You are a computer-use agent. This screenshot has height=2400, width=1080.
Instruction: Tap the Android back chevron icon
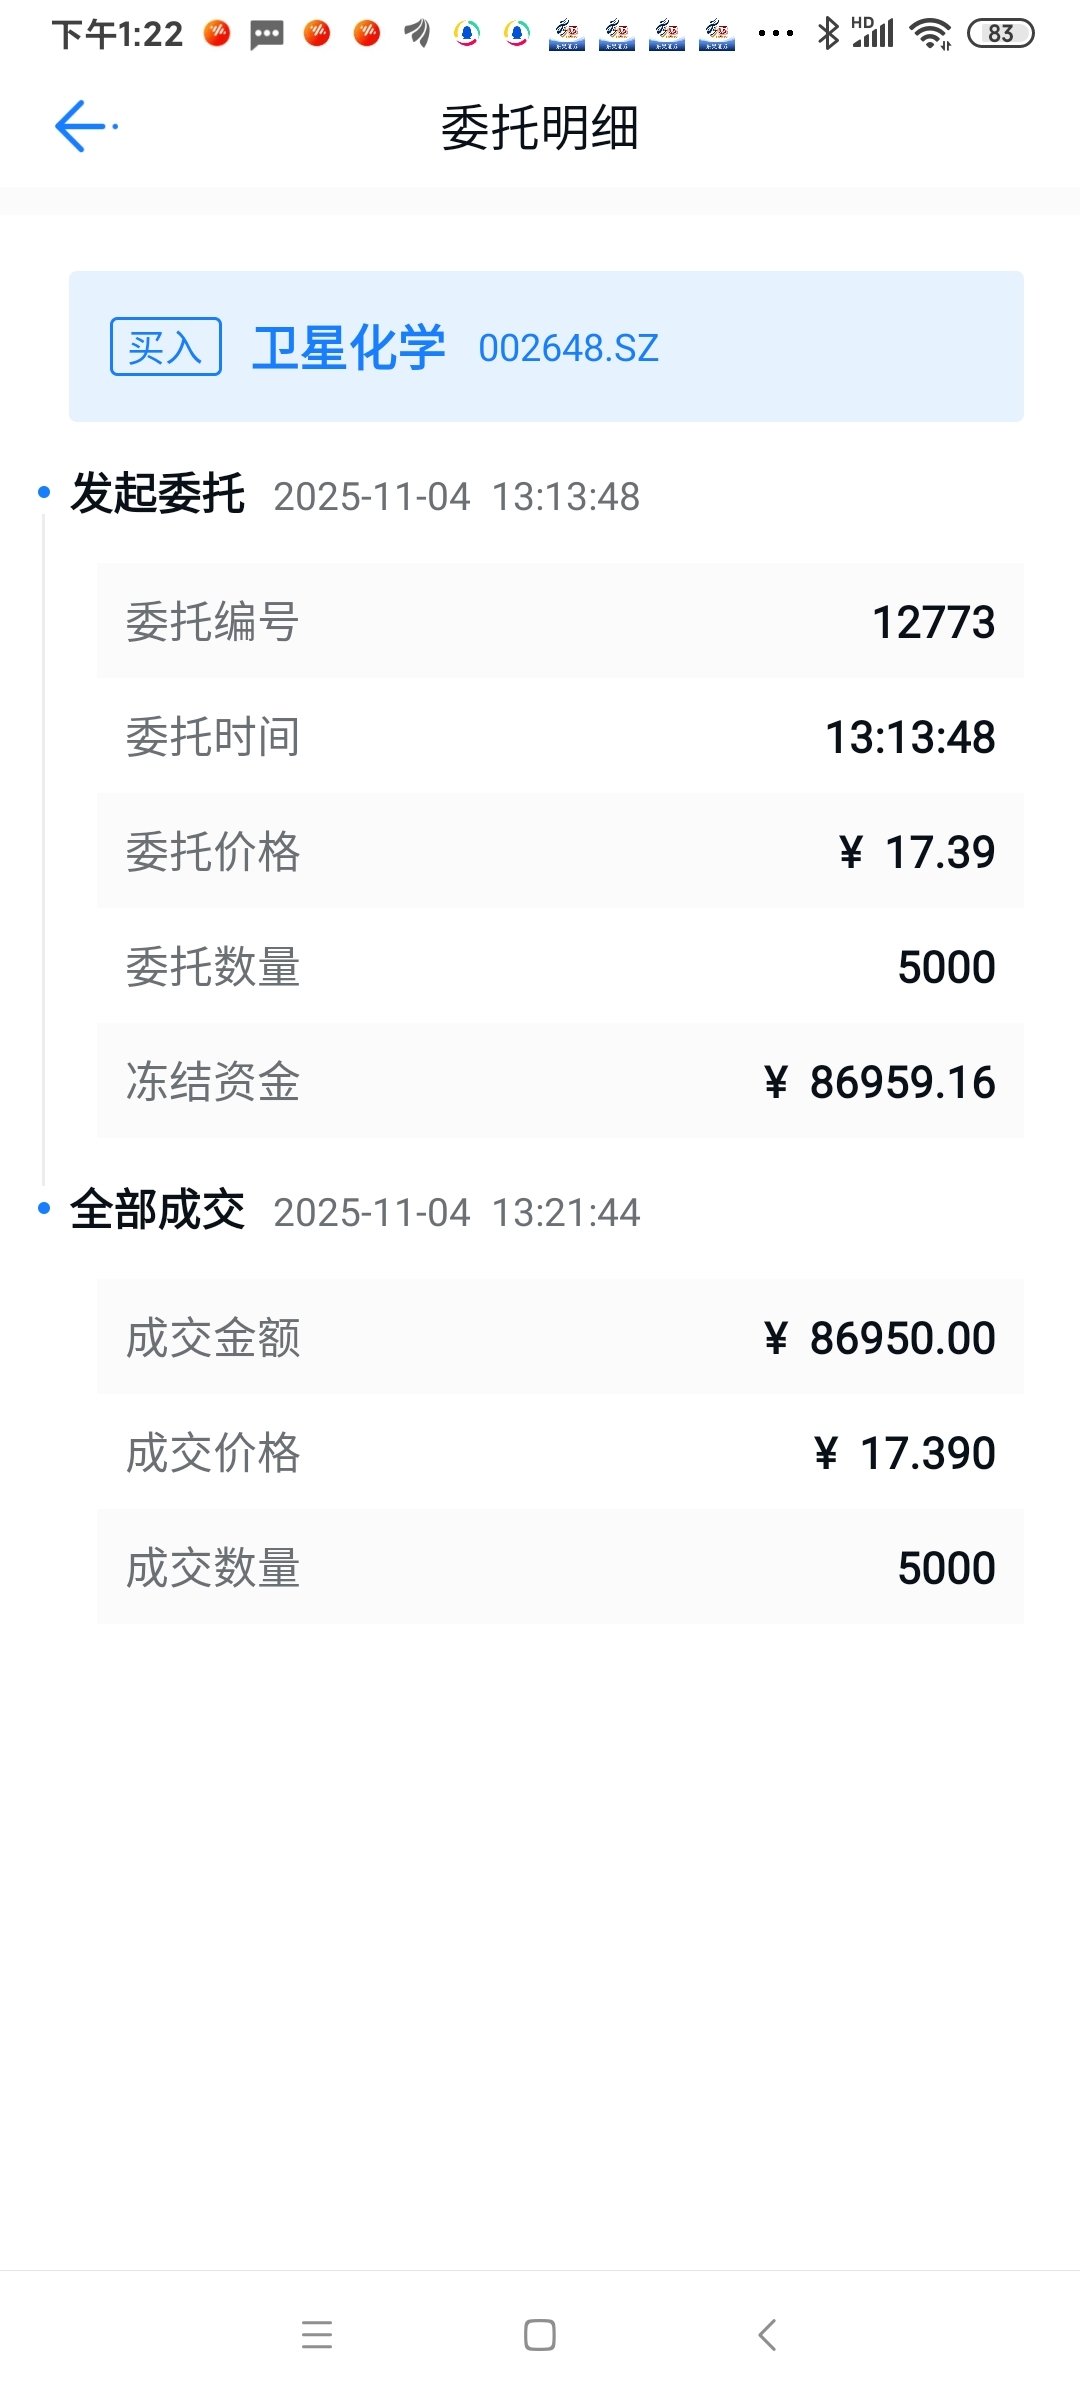[767, 2335]
